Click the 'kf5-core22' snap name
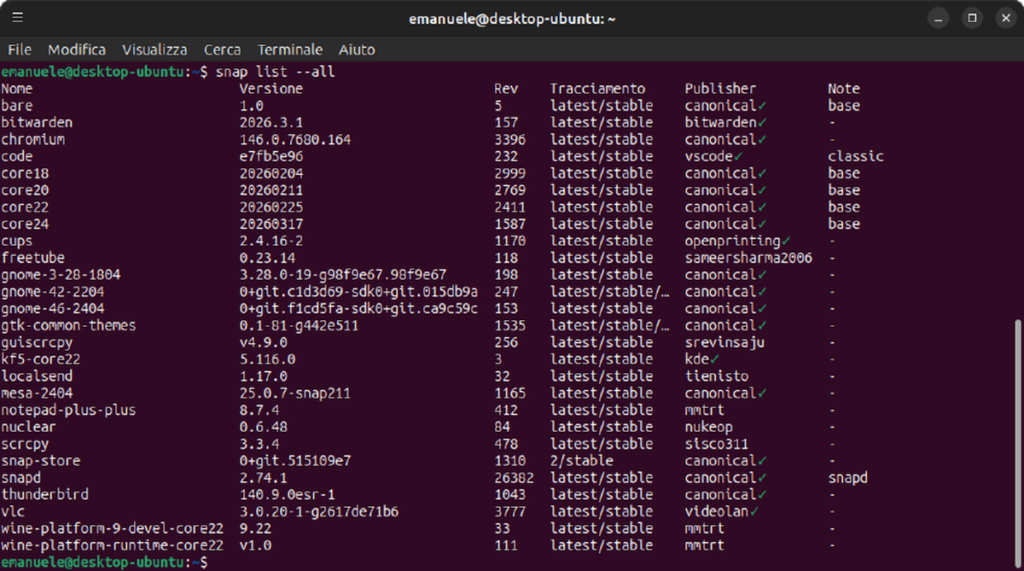This screenshot has height=571, width=1024. [x=40, y=359]
